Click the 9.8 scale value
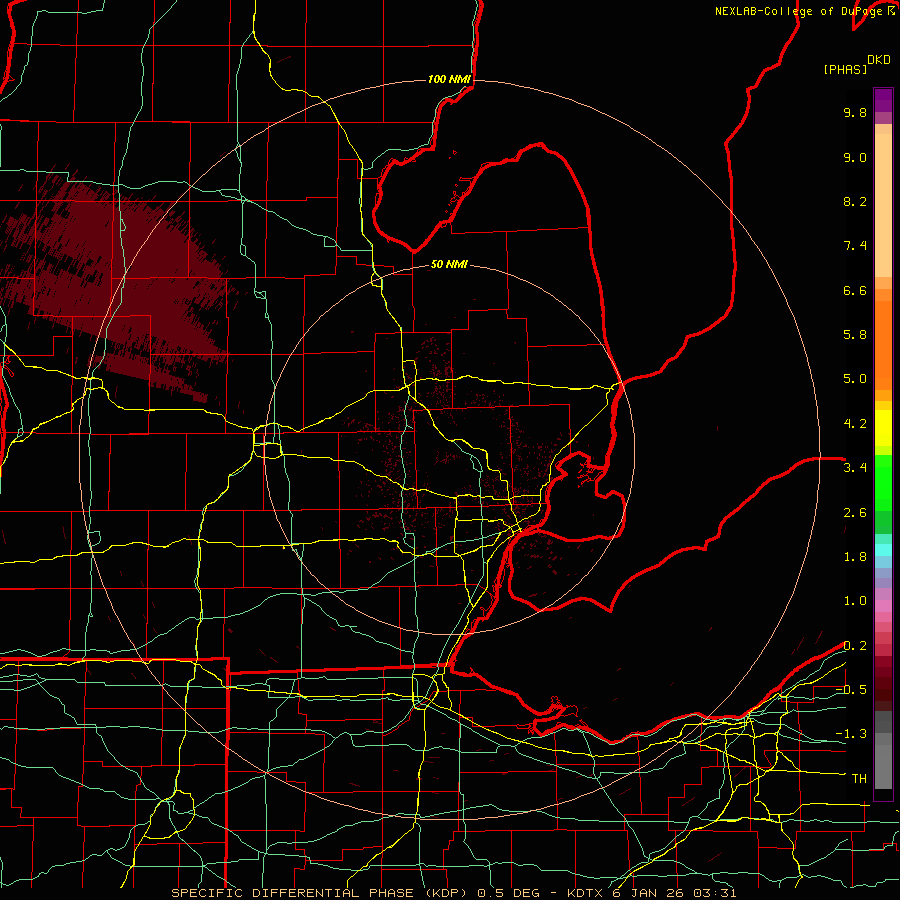The width and height of the screenshot is (900, 900). coord(855,112)
